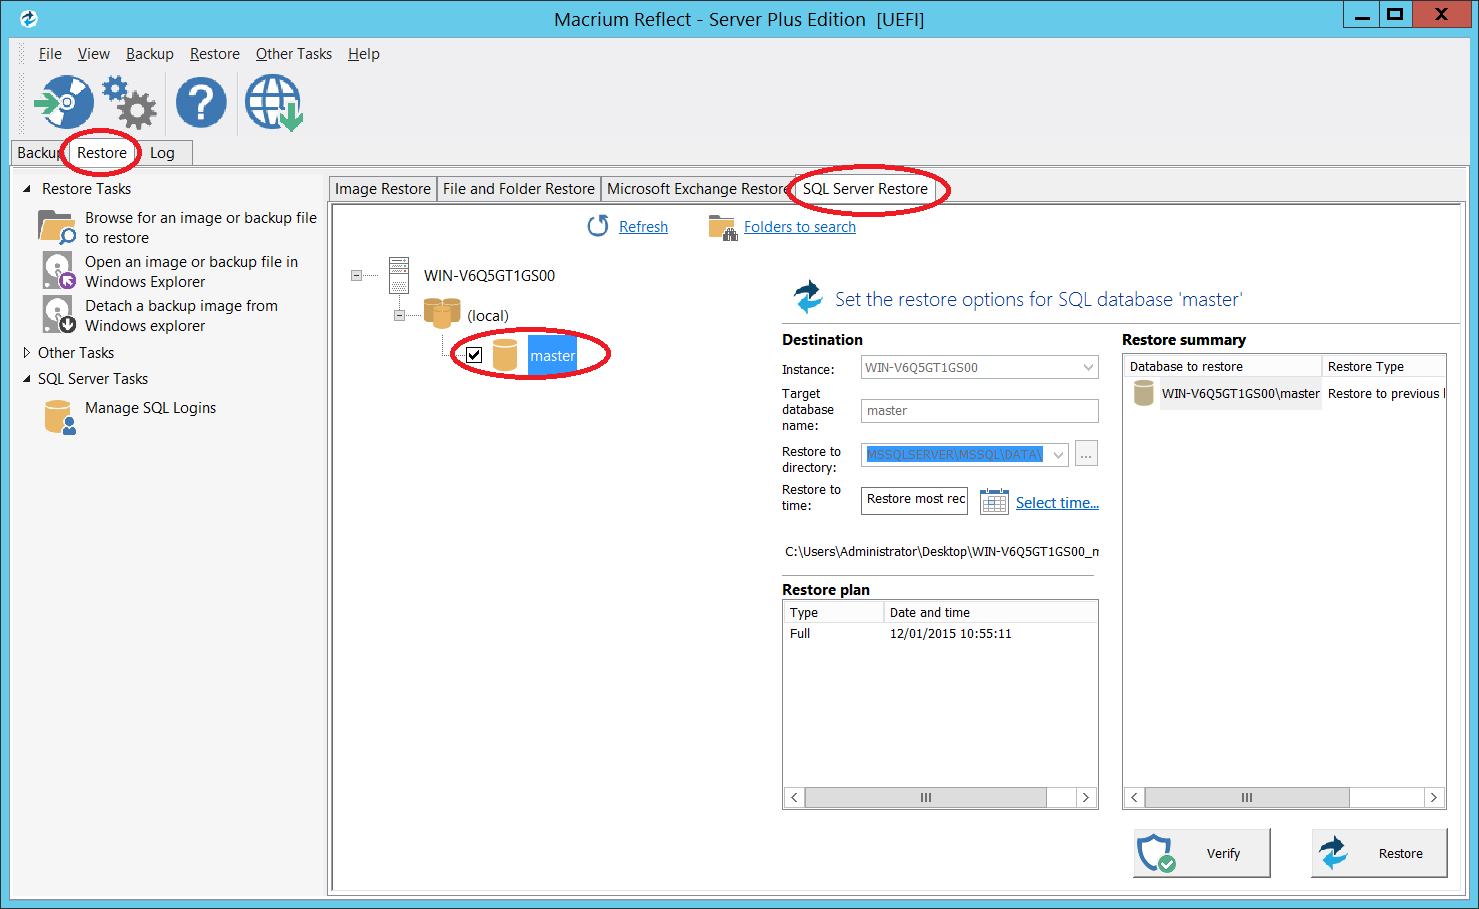Open the settings gears toolbar icon

coord(130,102)
